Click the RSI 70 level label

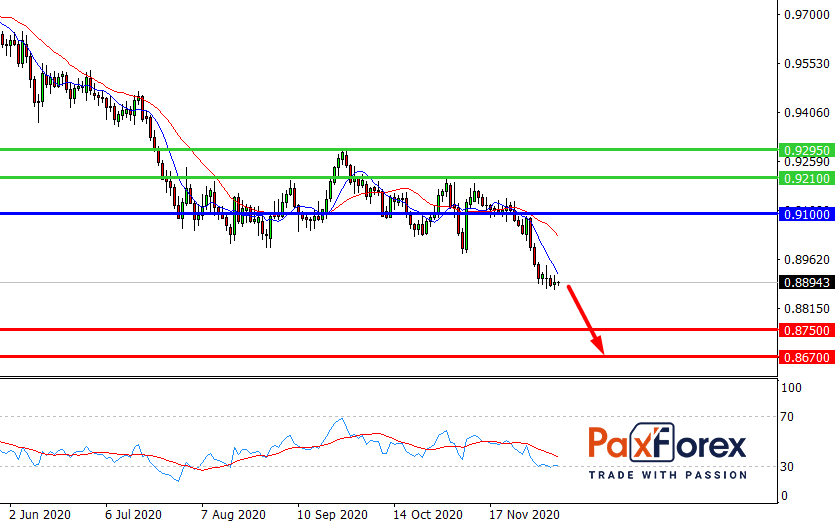(787, 417)
